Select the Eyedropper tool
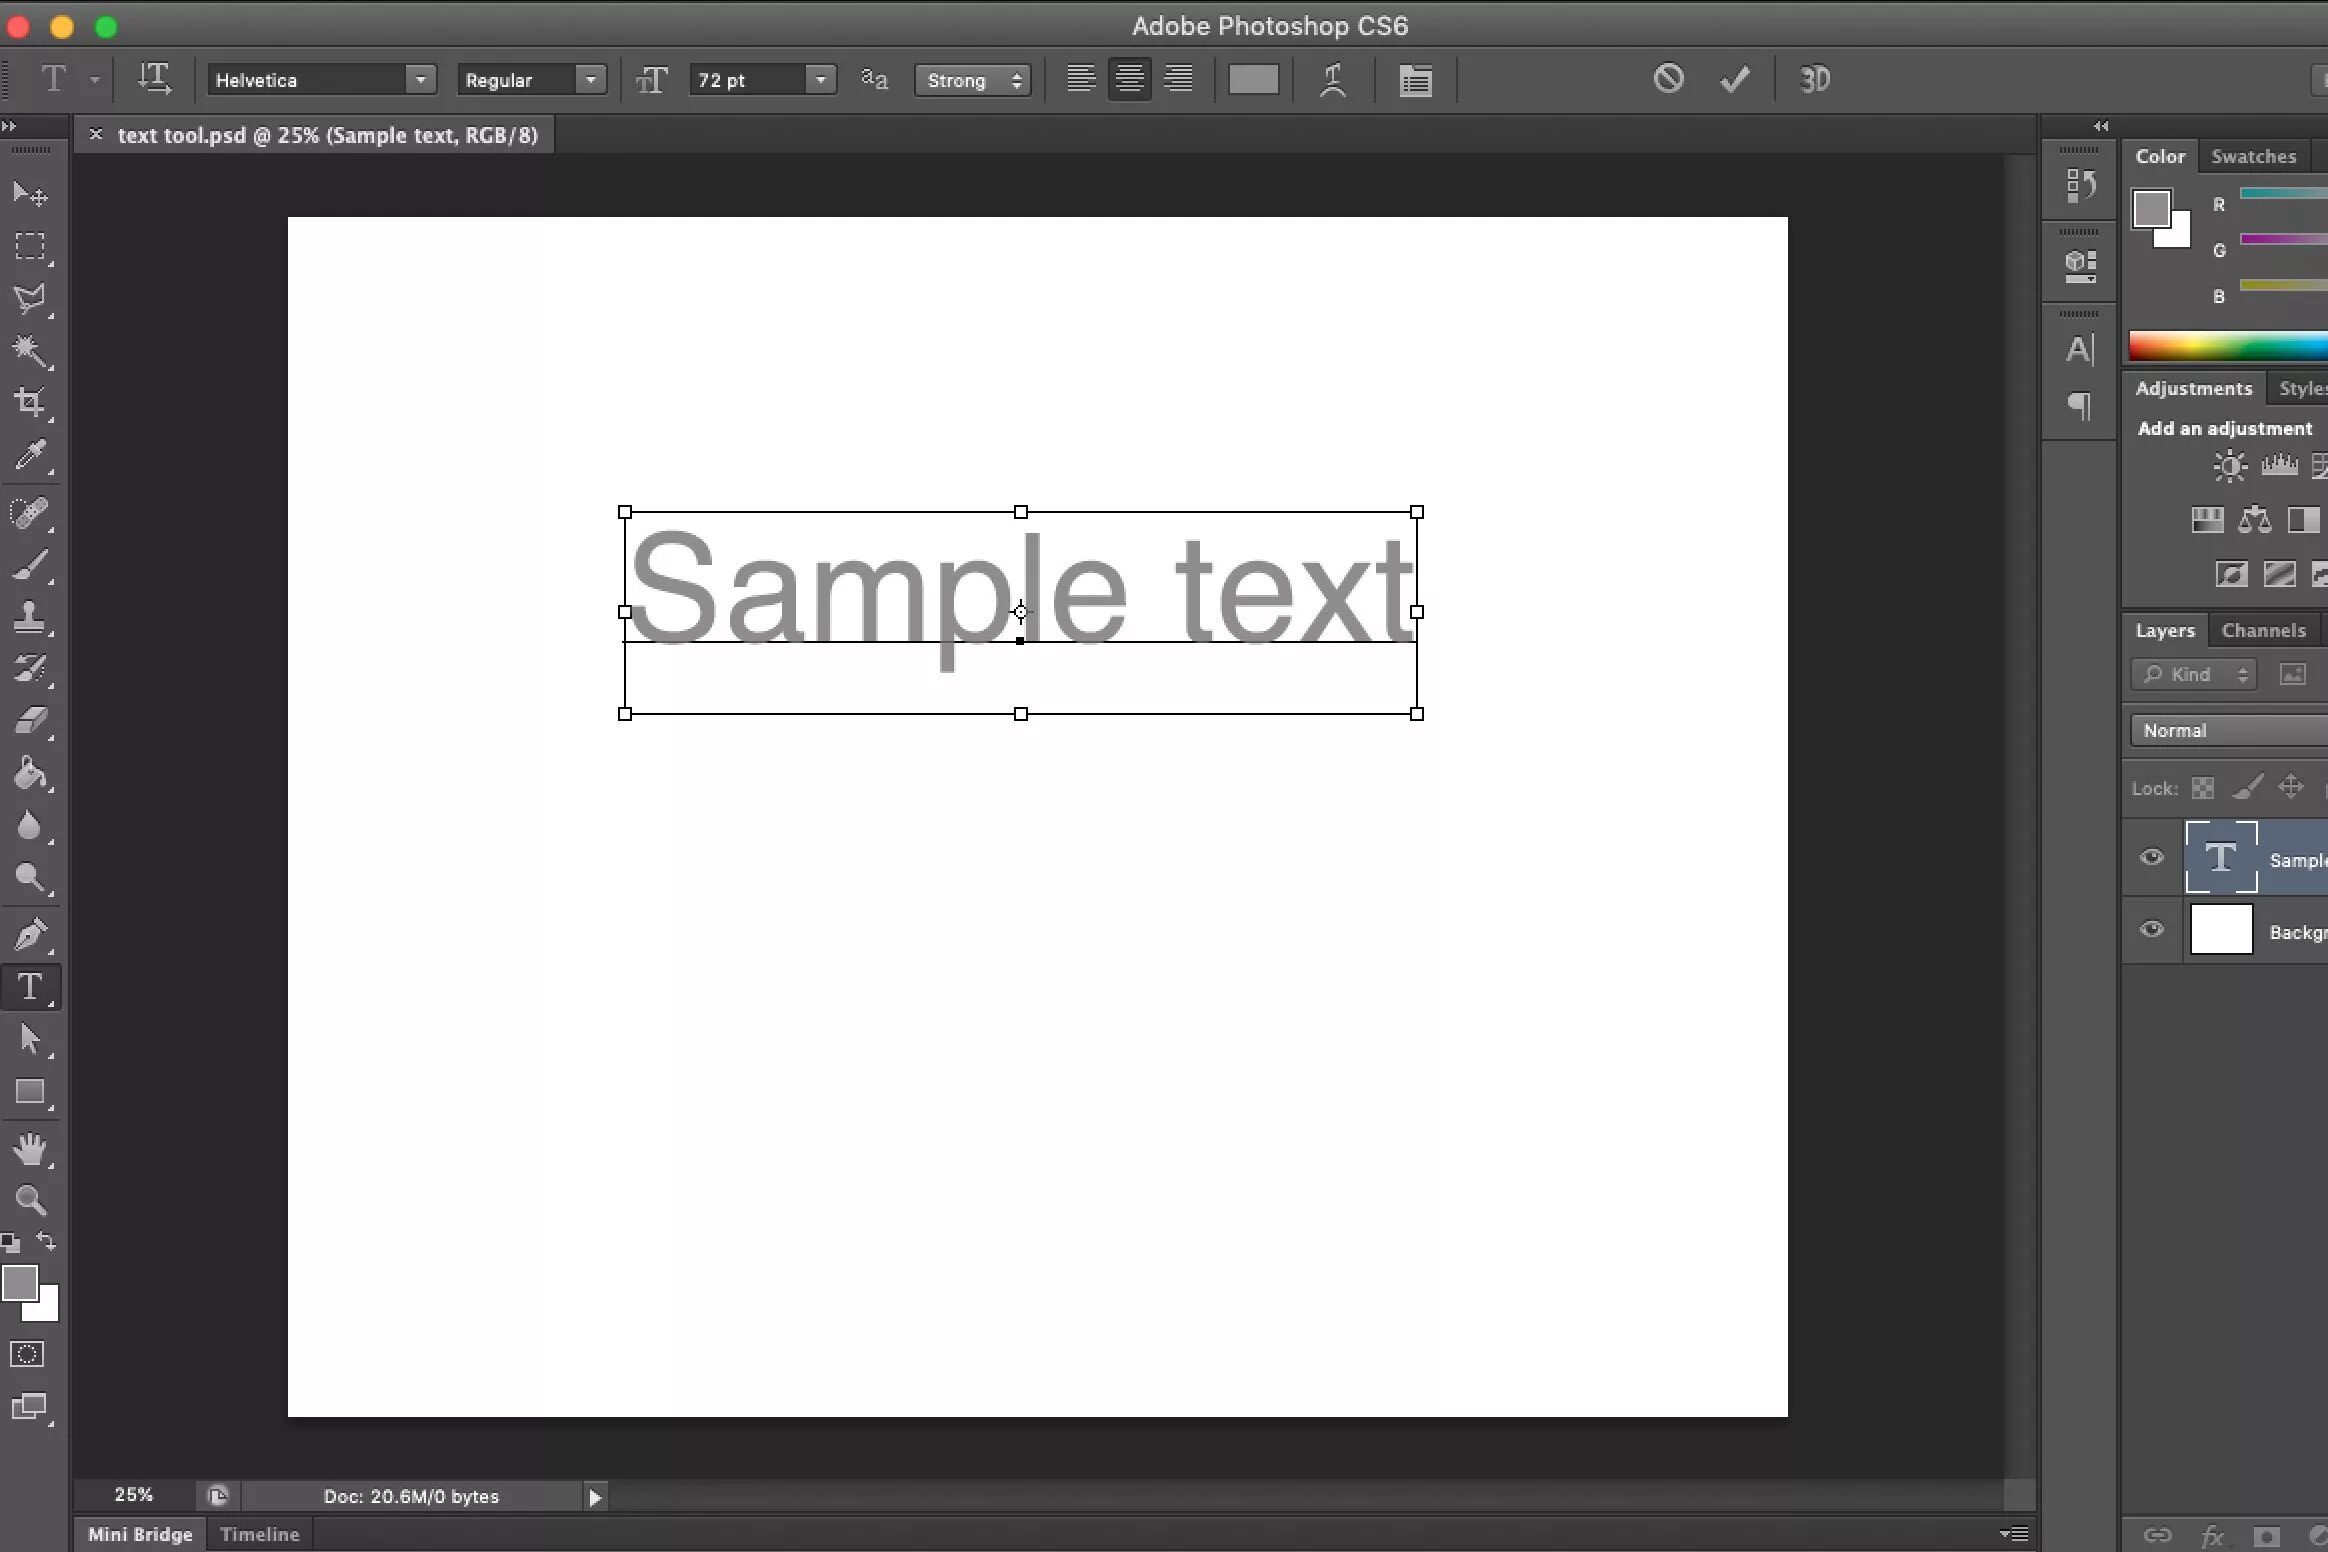 tap(29, 456)
